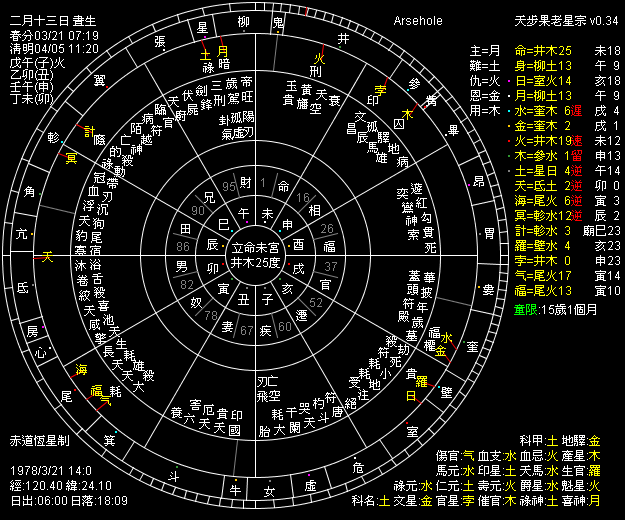Screen dimensions: 625x520
Task: Select the yellow 羅 marker on chart
Action: tap(422, 382)
